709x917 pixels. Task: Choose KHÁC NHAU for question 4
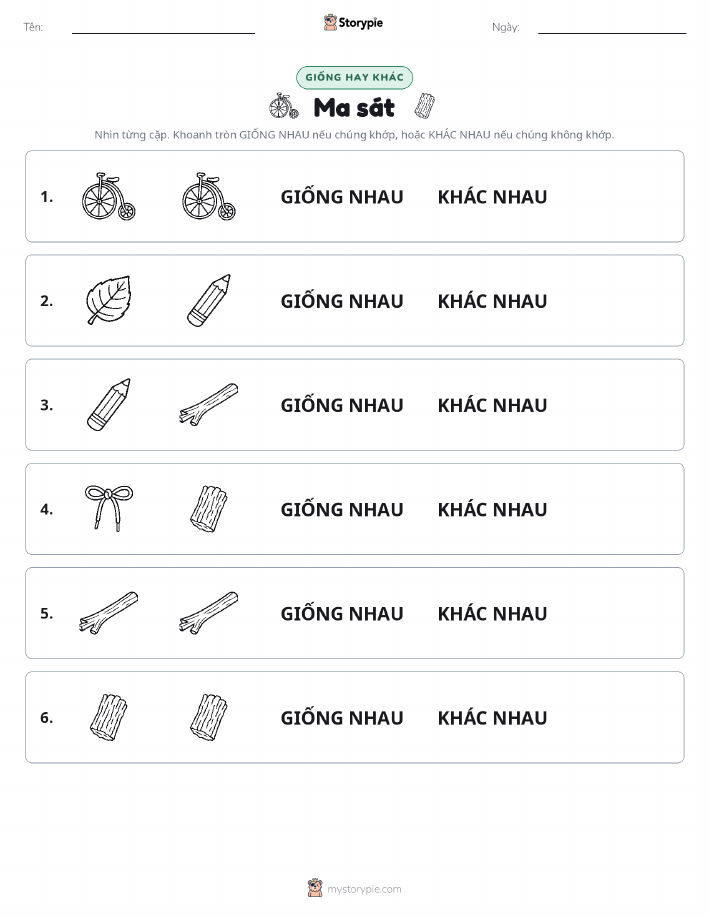(493, 509)
